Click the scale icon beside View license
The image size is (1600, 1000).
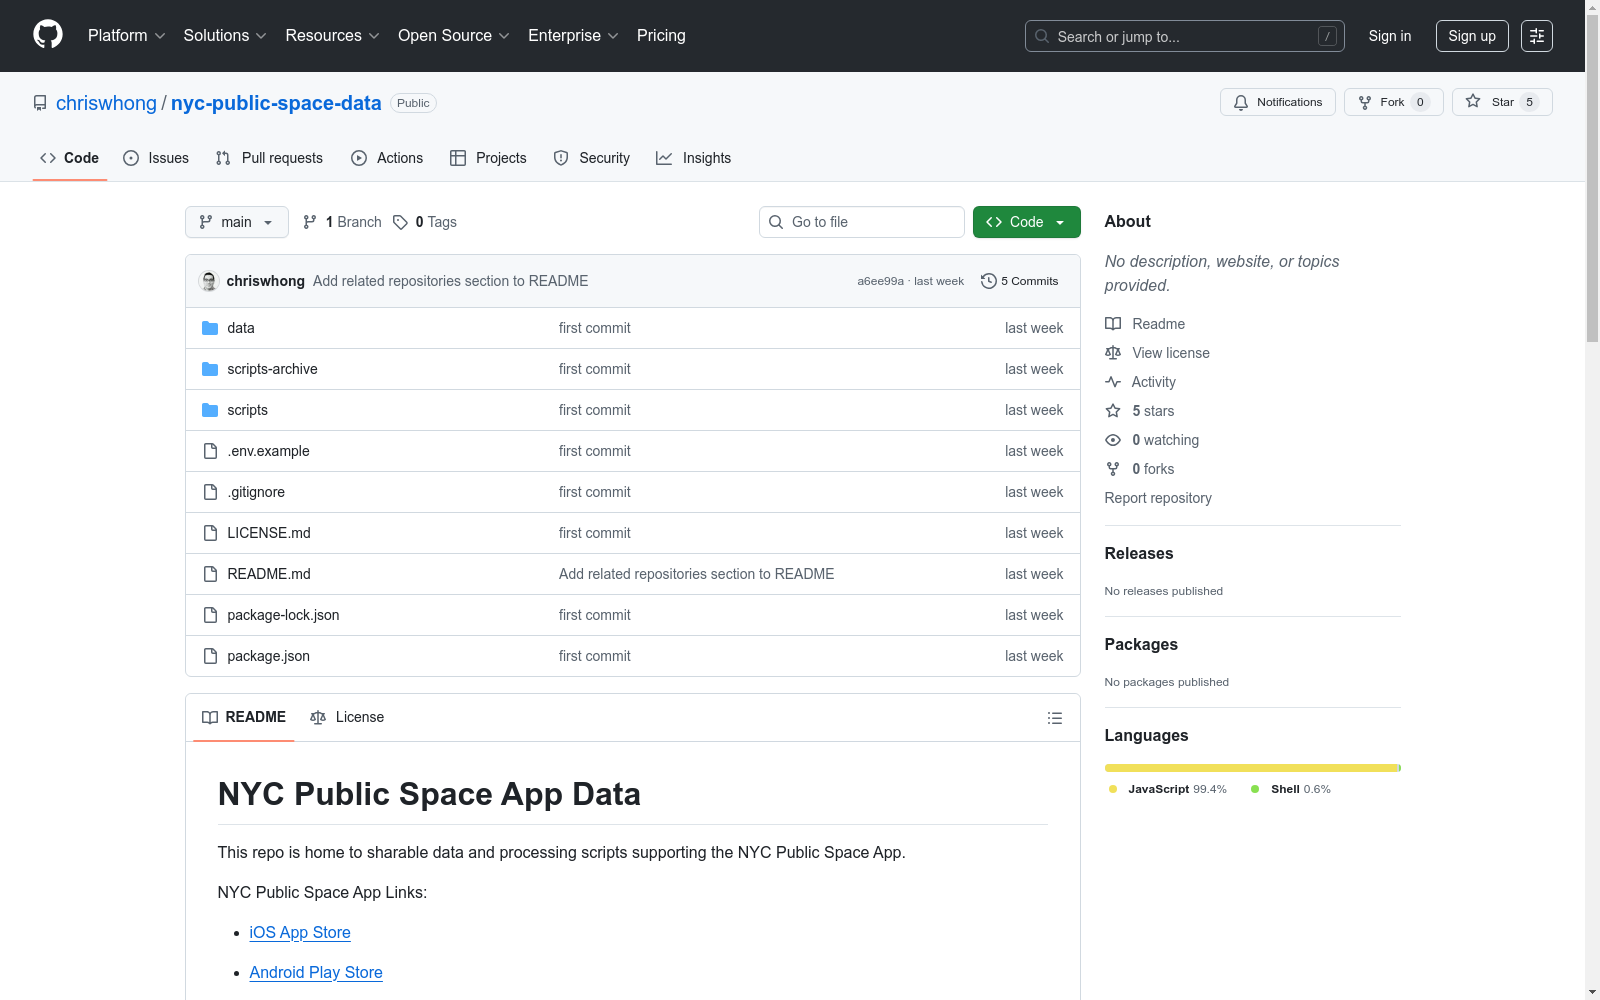coord(1113,353)
